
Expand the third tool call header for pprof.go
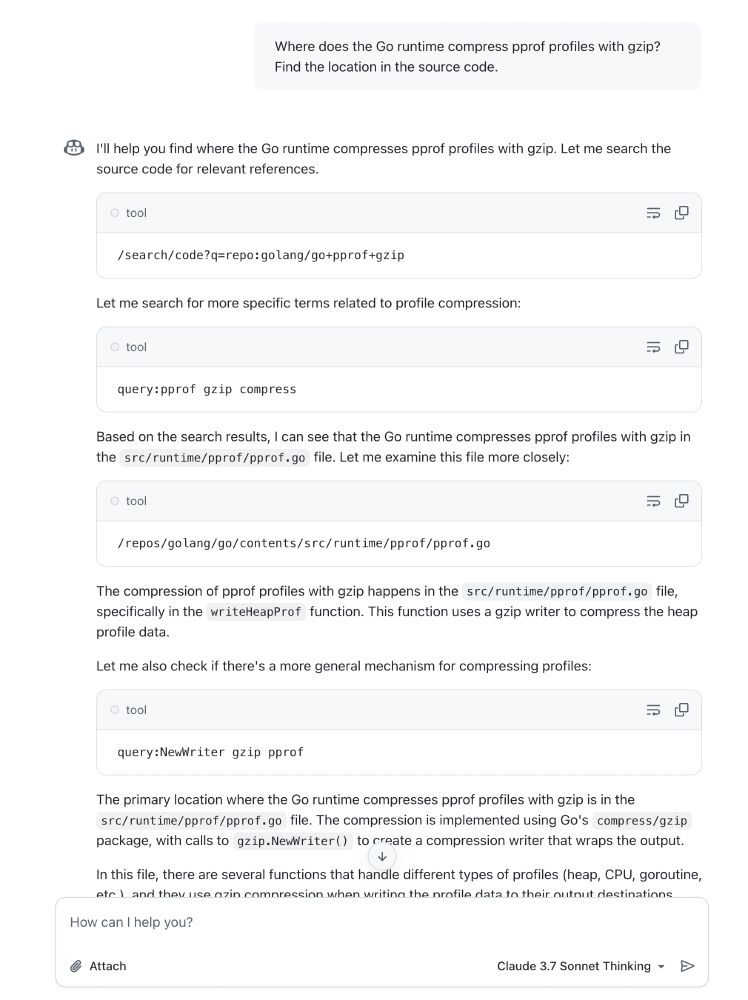pyautogui.click(x=399, y=501)
